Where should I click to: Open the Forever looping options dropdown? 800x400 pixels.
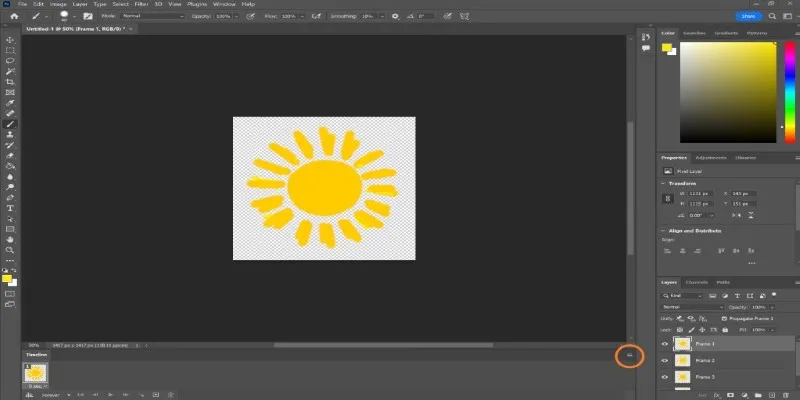[56, 395]
